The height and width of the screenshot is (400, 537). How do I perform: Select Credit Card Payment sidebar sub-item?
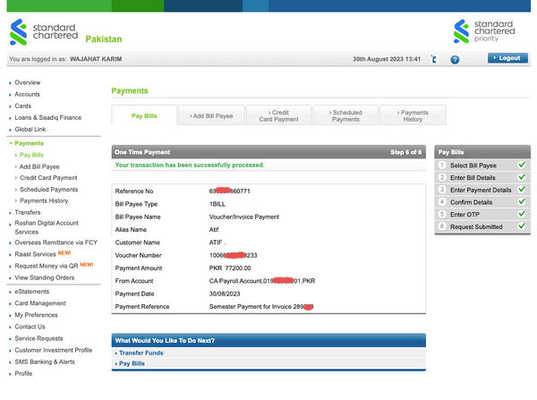48,178
